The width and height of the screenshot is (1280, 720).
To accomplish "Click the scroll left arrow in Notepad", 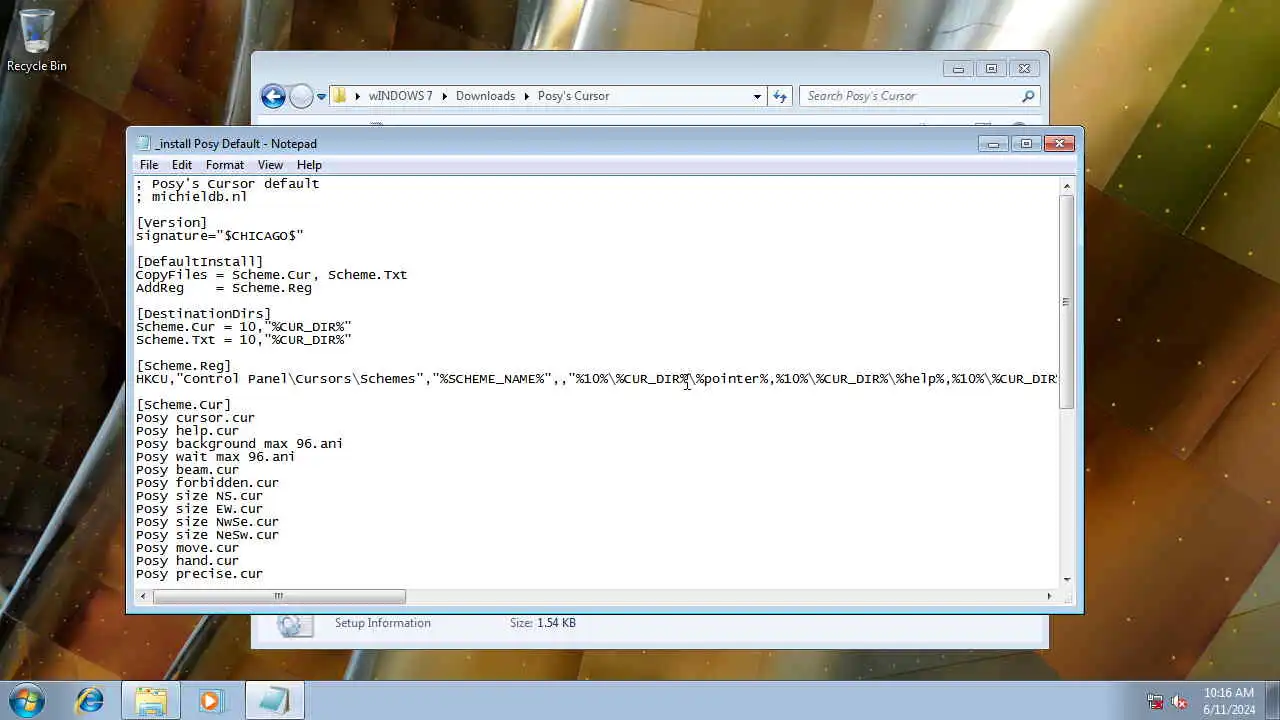I will point(143,596).
